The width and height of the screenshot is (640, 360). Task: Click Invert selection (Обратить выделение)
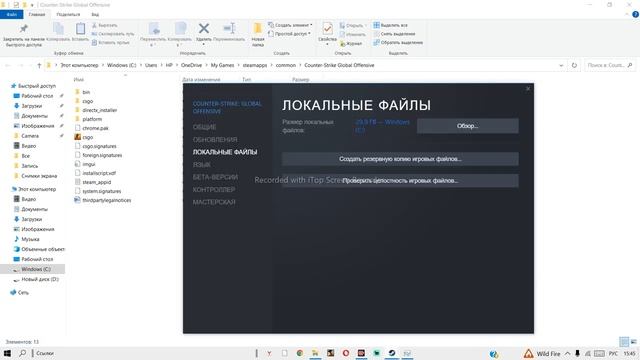398,42
